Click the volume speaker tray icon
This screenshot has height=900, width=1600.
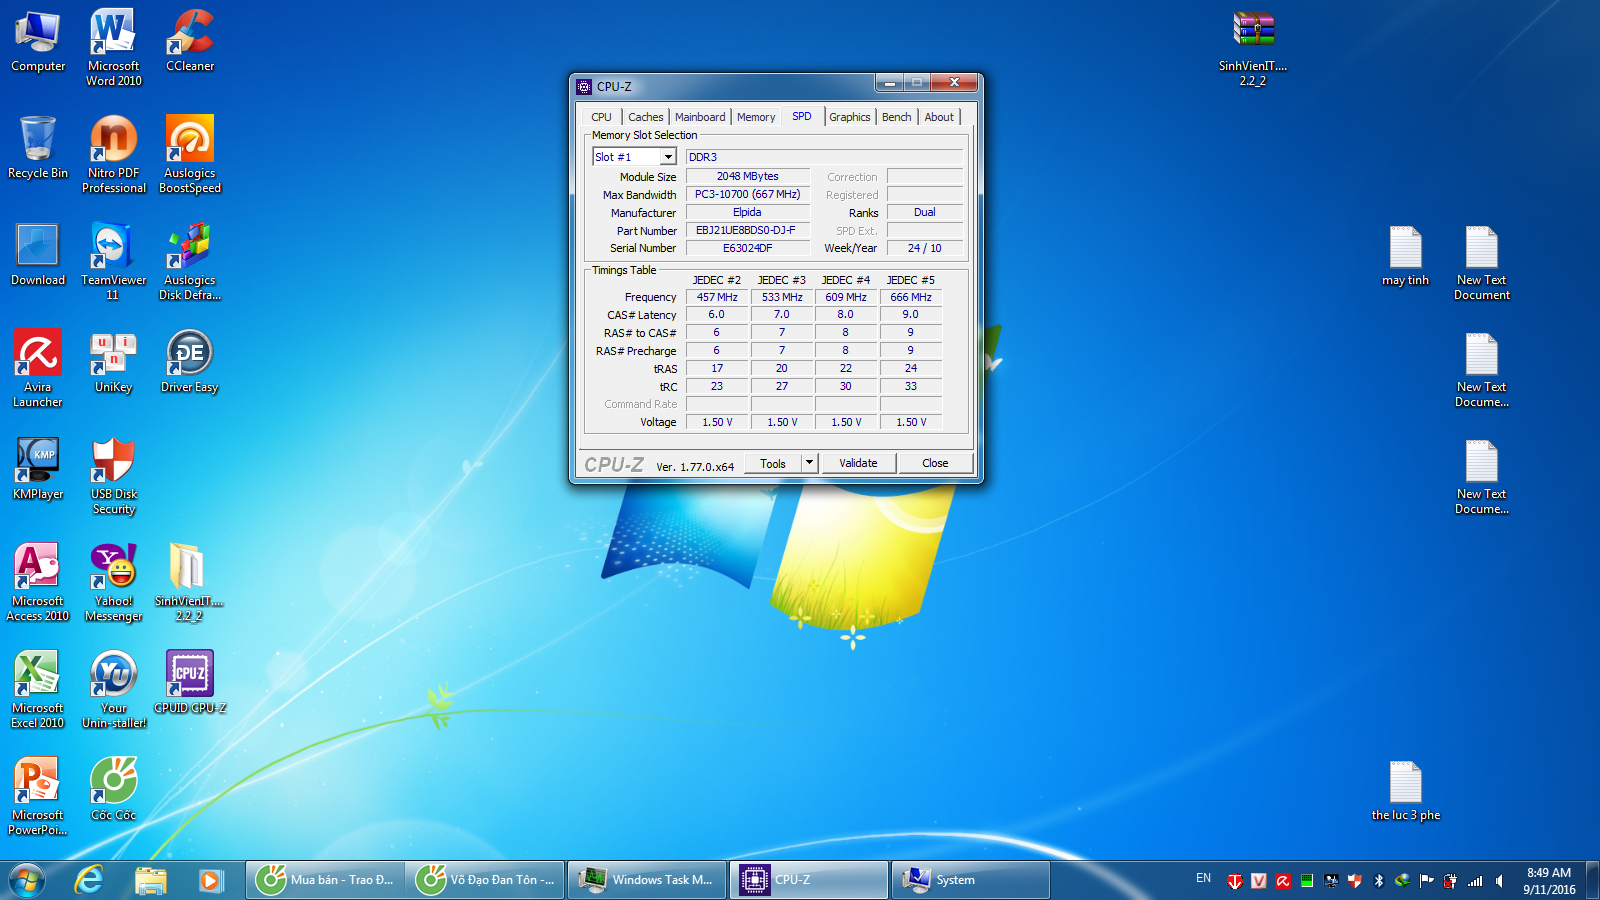click(x=1499, y=881)
